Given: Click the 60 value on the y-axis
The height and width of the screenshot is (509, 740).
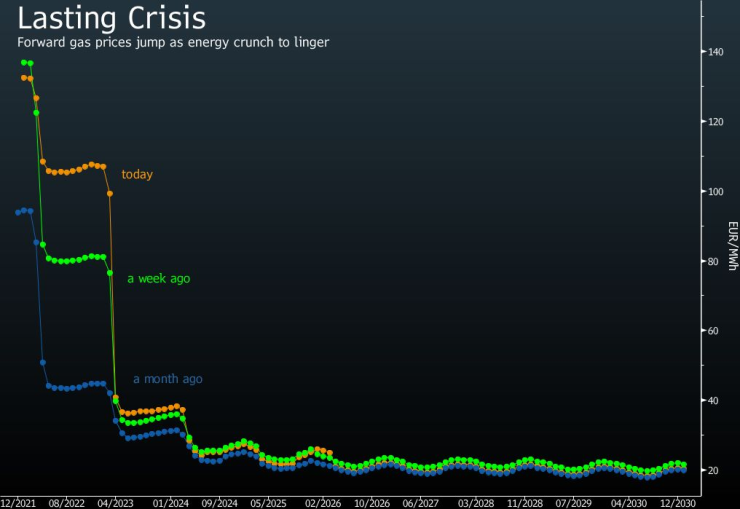Looking at the screenshot, I should click(714, 331).
